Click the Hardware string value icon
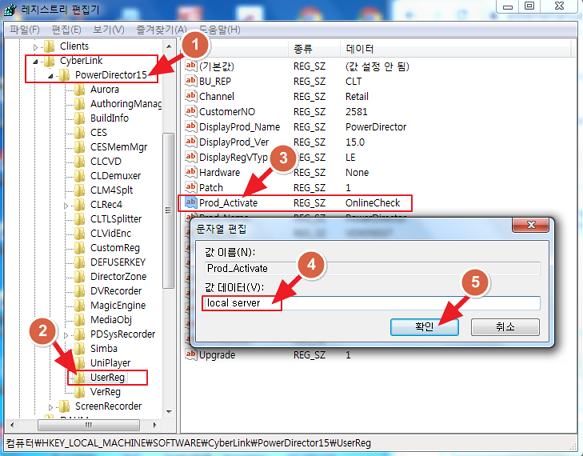583x456 pixels. (191, 172)
